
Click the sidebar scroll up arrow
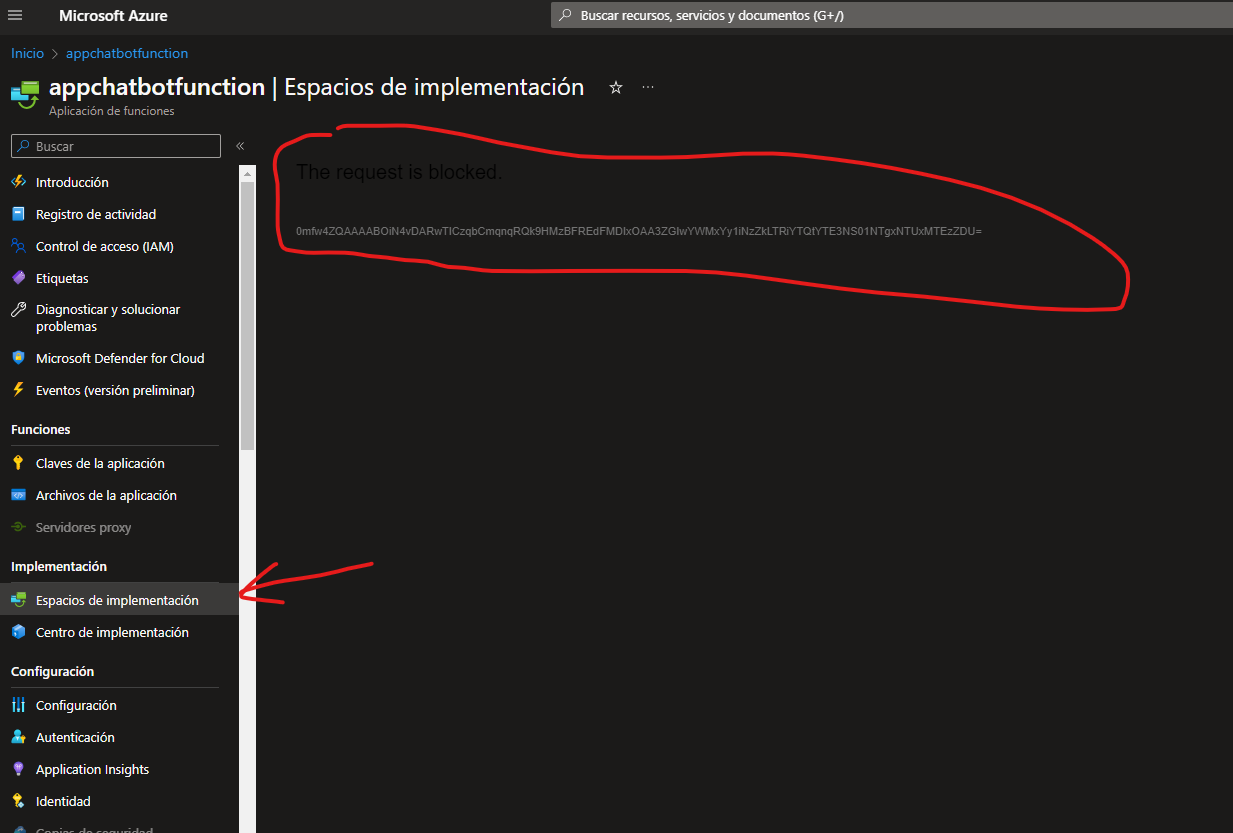click(248, 172)
